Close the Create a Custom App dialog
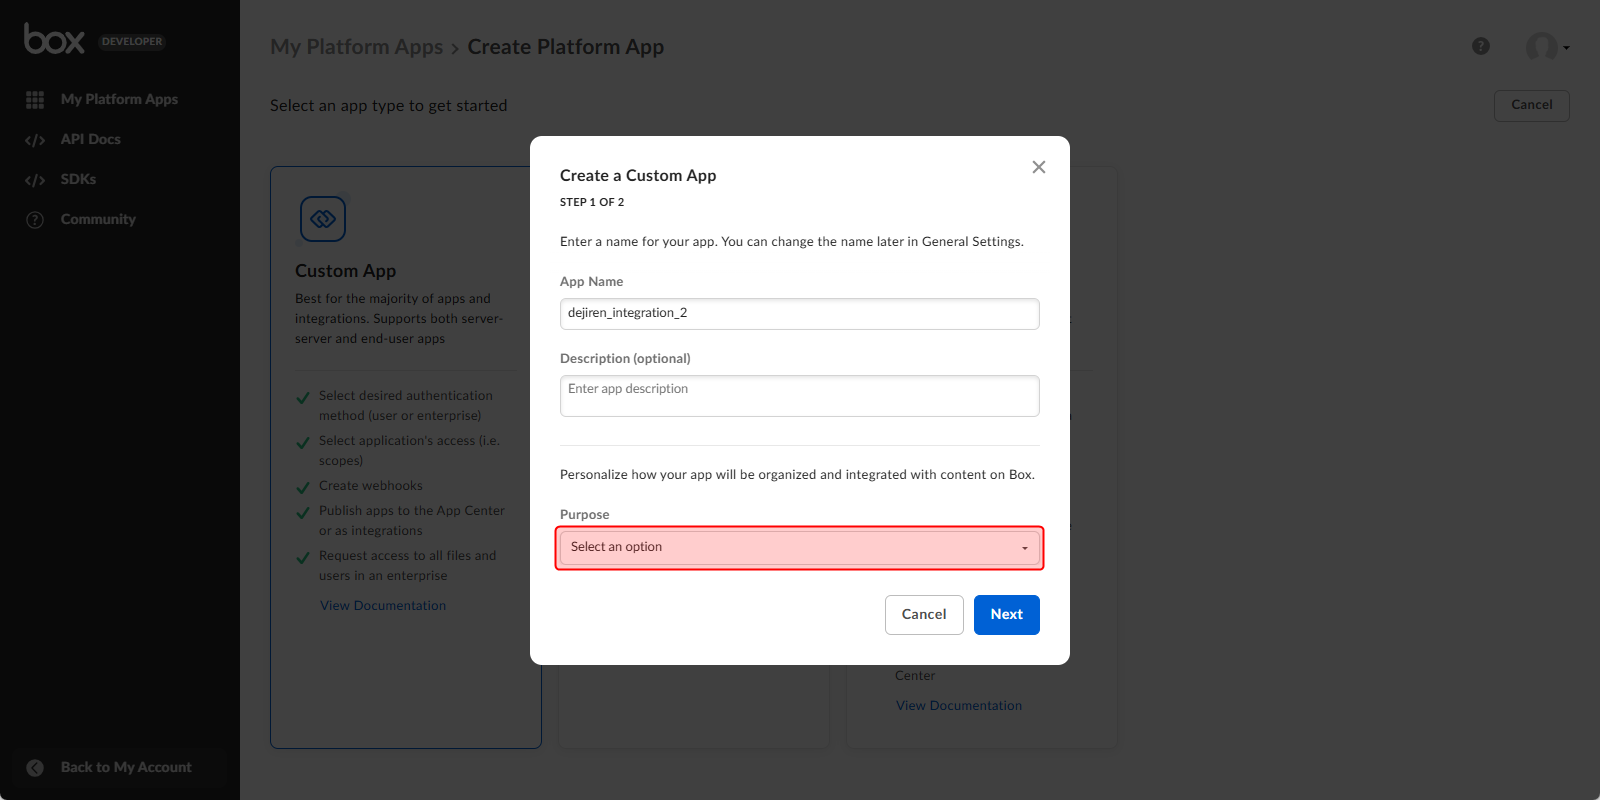Screen dimensions: 1600x800 1039,167
